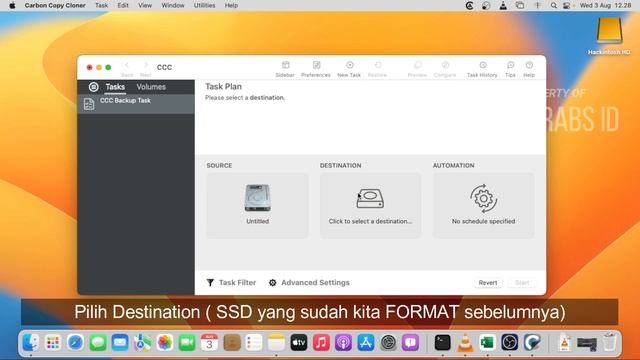Open CCC Preferences from toolbar
640x360 pixels.
point(316,69)
